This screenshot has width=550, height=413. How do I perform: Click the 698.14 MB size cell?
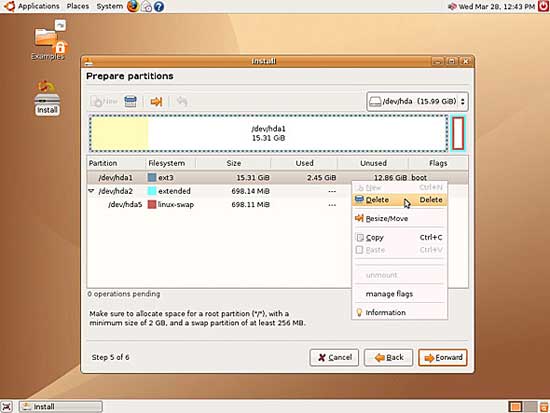click(250, 191)
